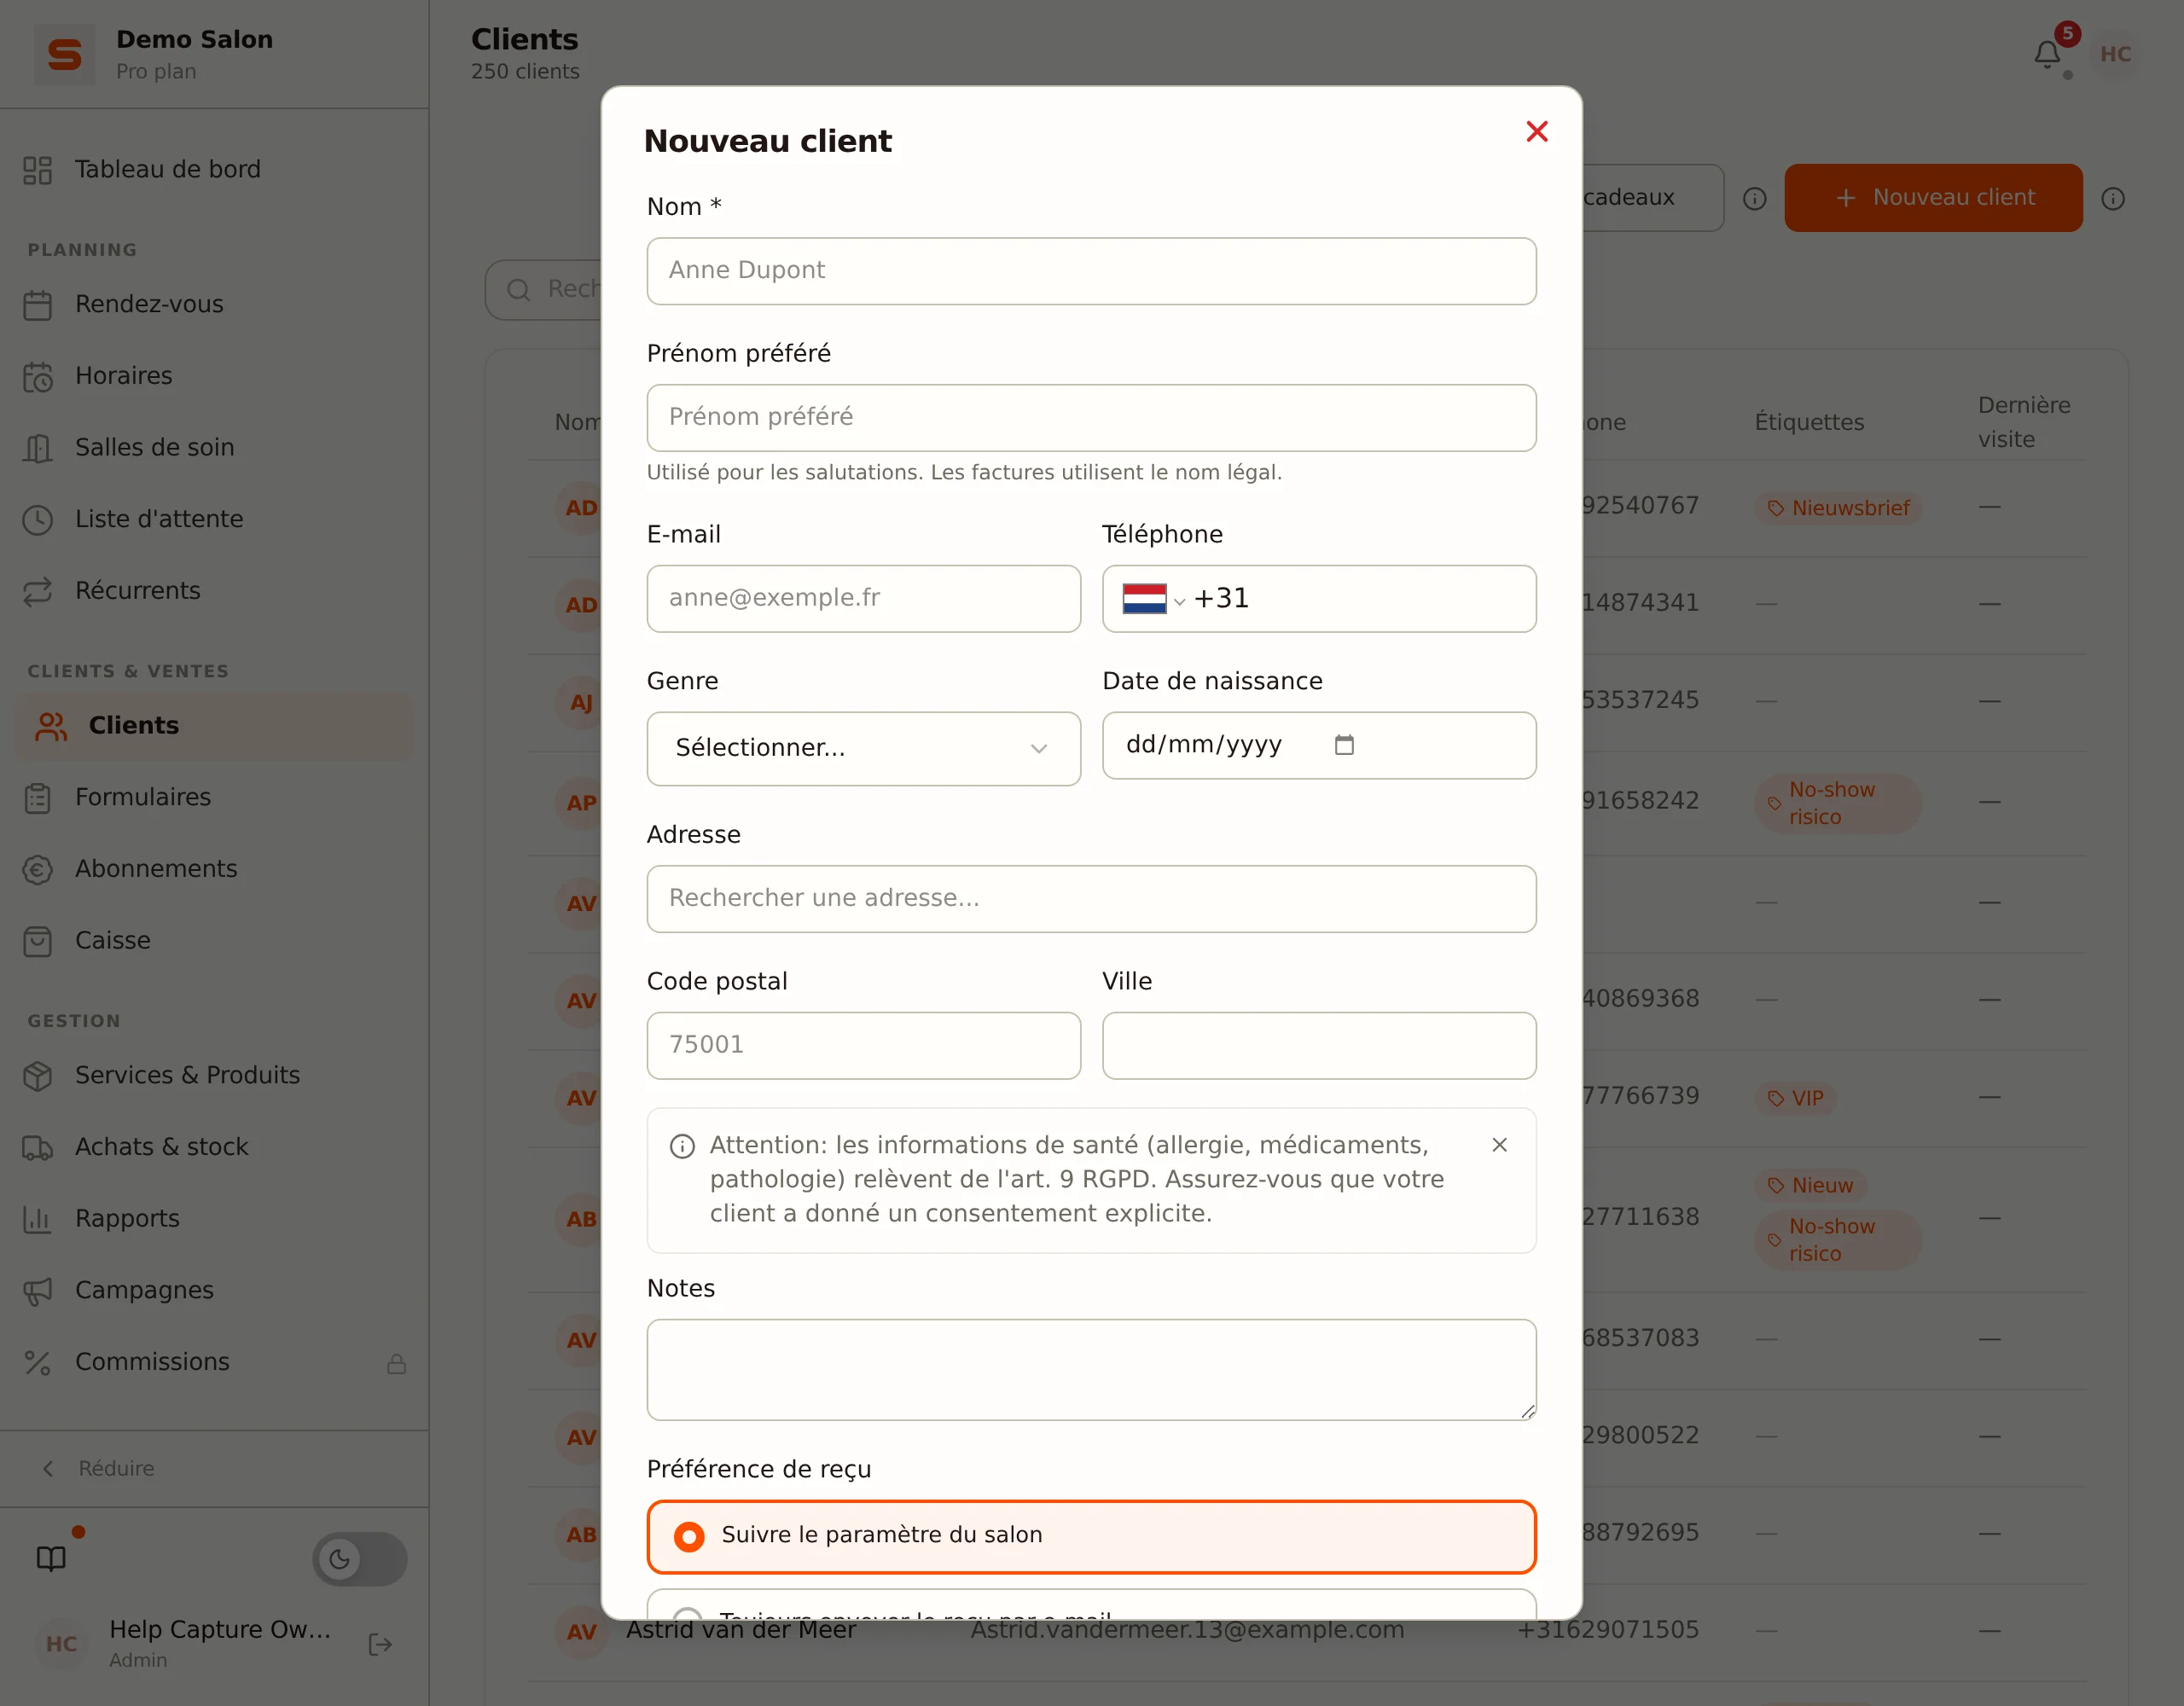Viewport: 2184px width, 1706px height.
Task: Toggle the dark mode switch
Action: click(360, 1558)
